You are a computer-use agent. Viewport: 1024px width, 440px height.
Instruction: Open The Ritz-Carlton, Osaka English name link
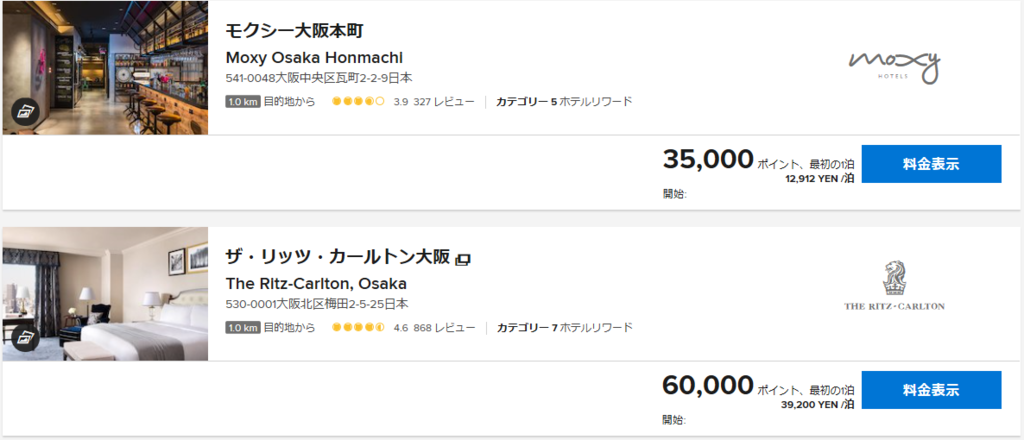[x=316, y=283]
